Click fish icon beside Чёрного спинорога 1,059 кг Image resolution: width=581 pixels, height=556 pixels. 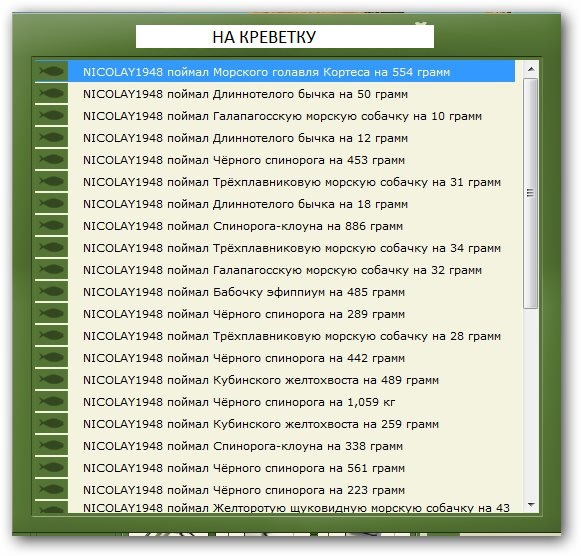(x=52, y=401)
